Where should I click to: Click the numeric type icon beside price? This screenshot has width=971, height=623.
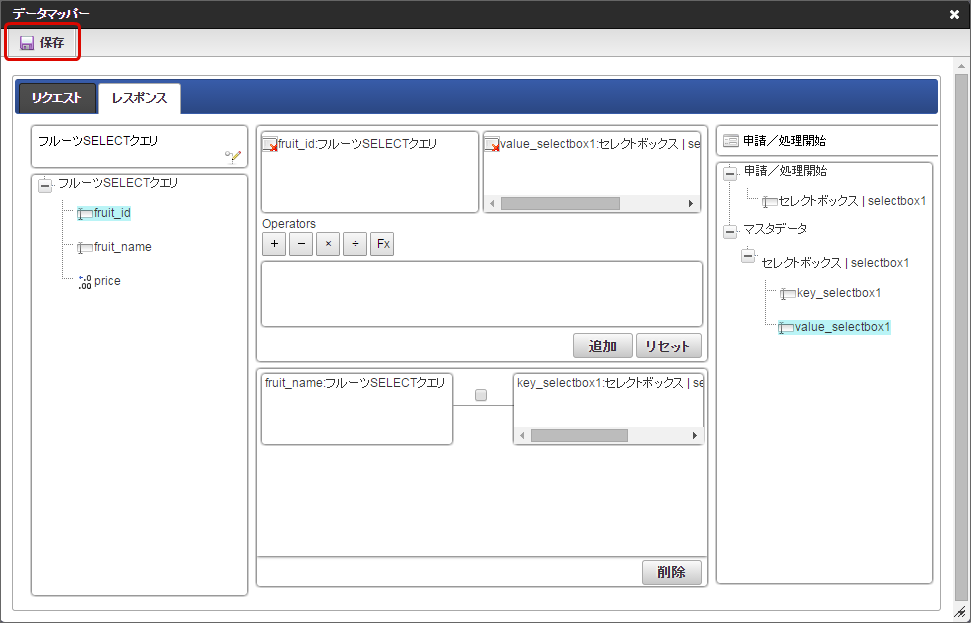tap(85, 282)
